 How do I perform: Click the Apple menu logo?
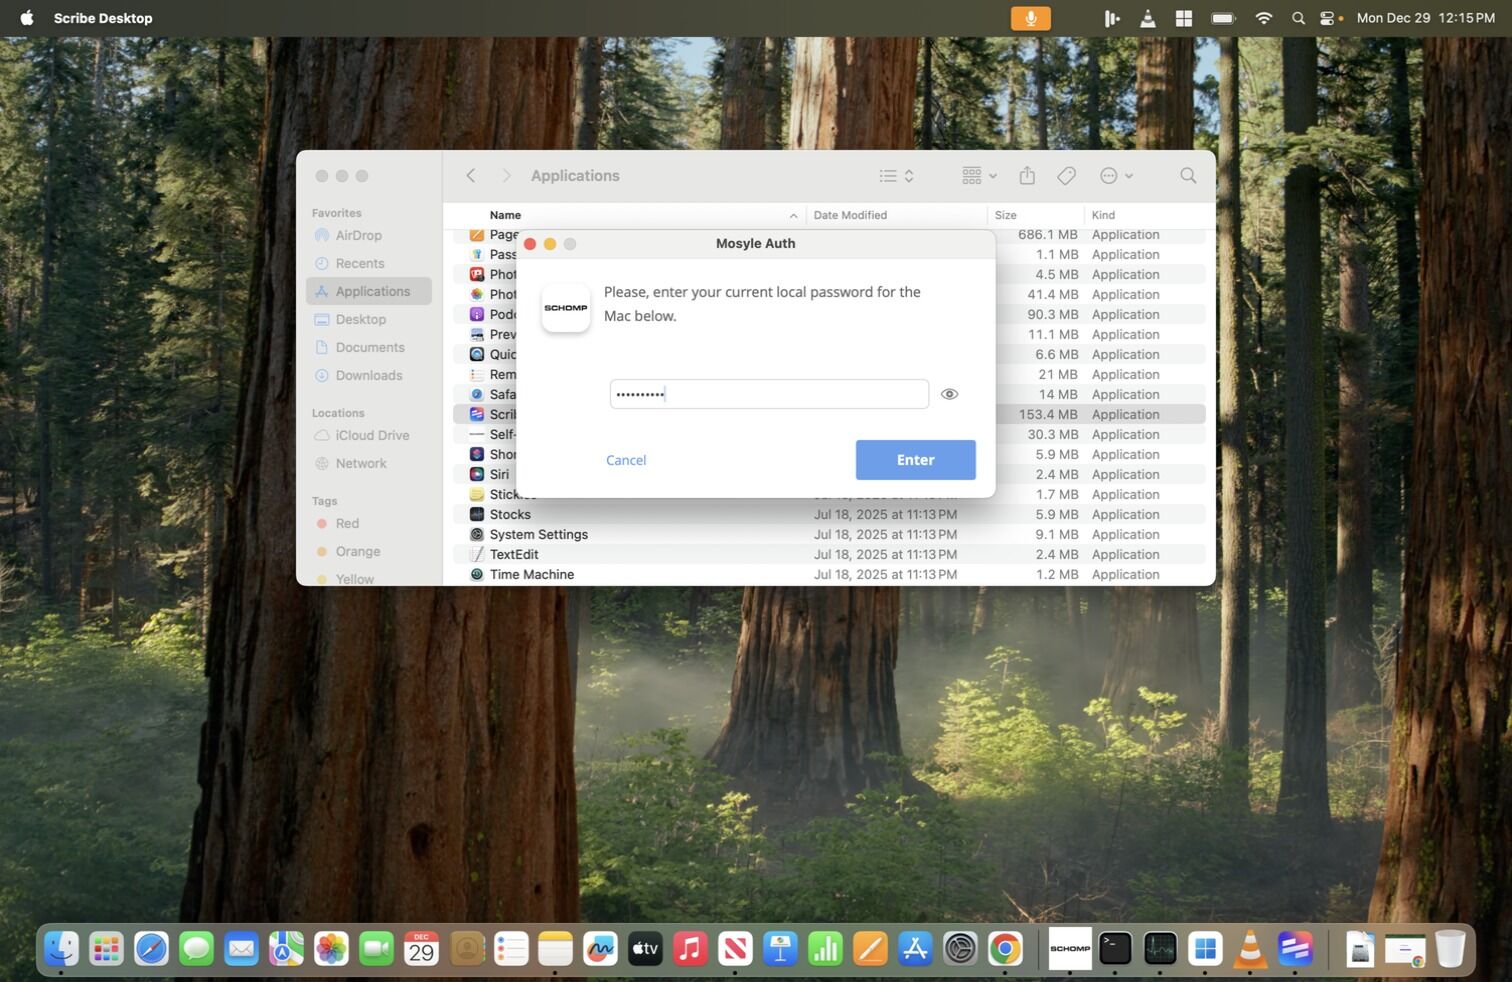click(27, 18)
